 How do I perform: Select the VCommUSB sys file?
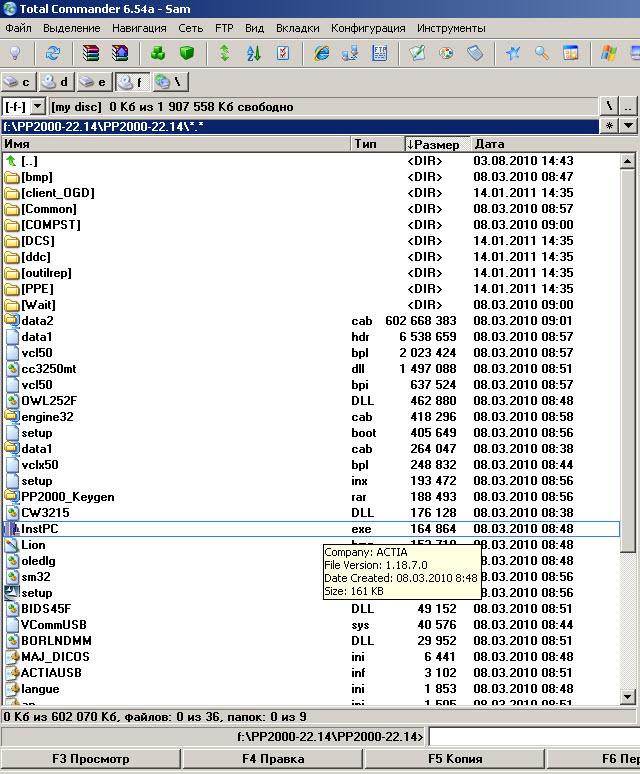[x=311, y=625]
